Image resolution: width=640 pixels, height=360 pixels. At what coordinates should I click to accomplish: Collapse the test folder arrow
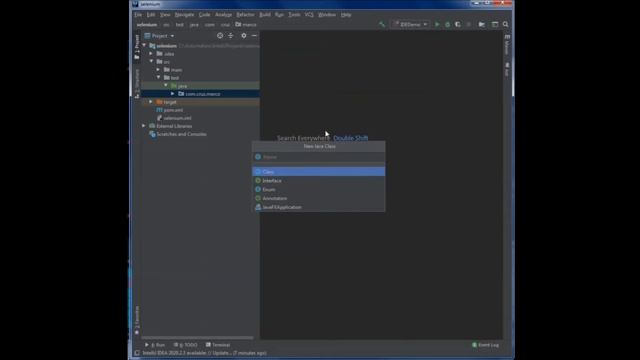tap(158, 78)
